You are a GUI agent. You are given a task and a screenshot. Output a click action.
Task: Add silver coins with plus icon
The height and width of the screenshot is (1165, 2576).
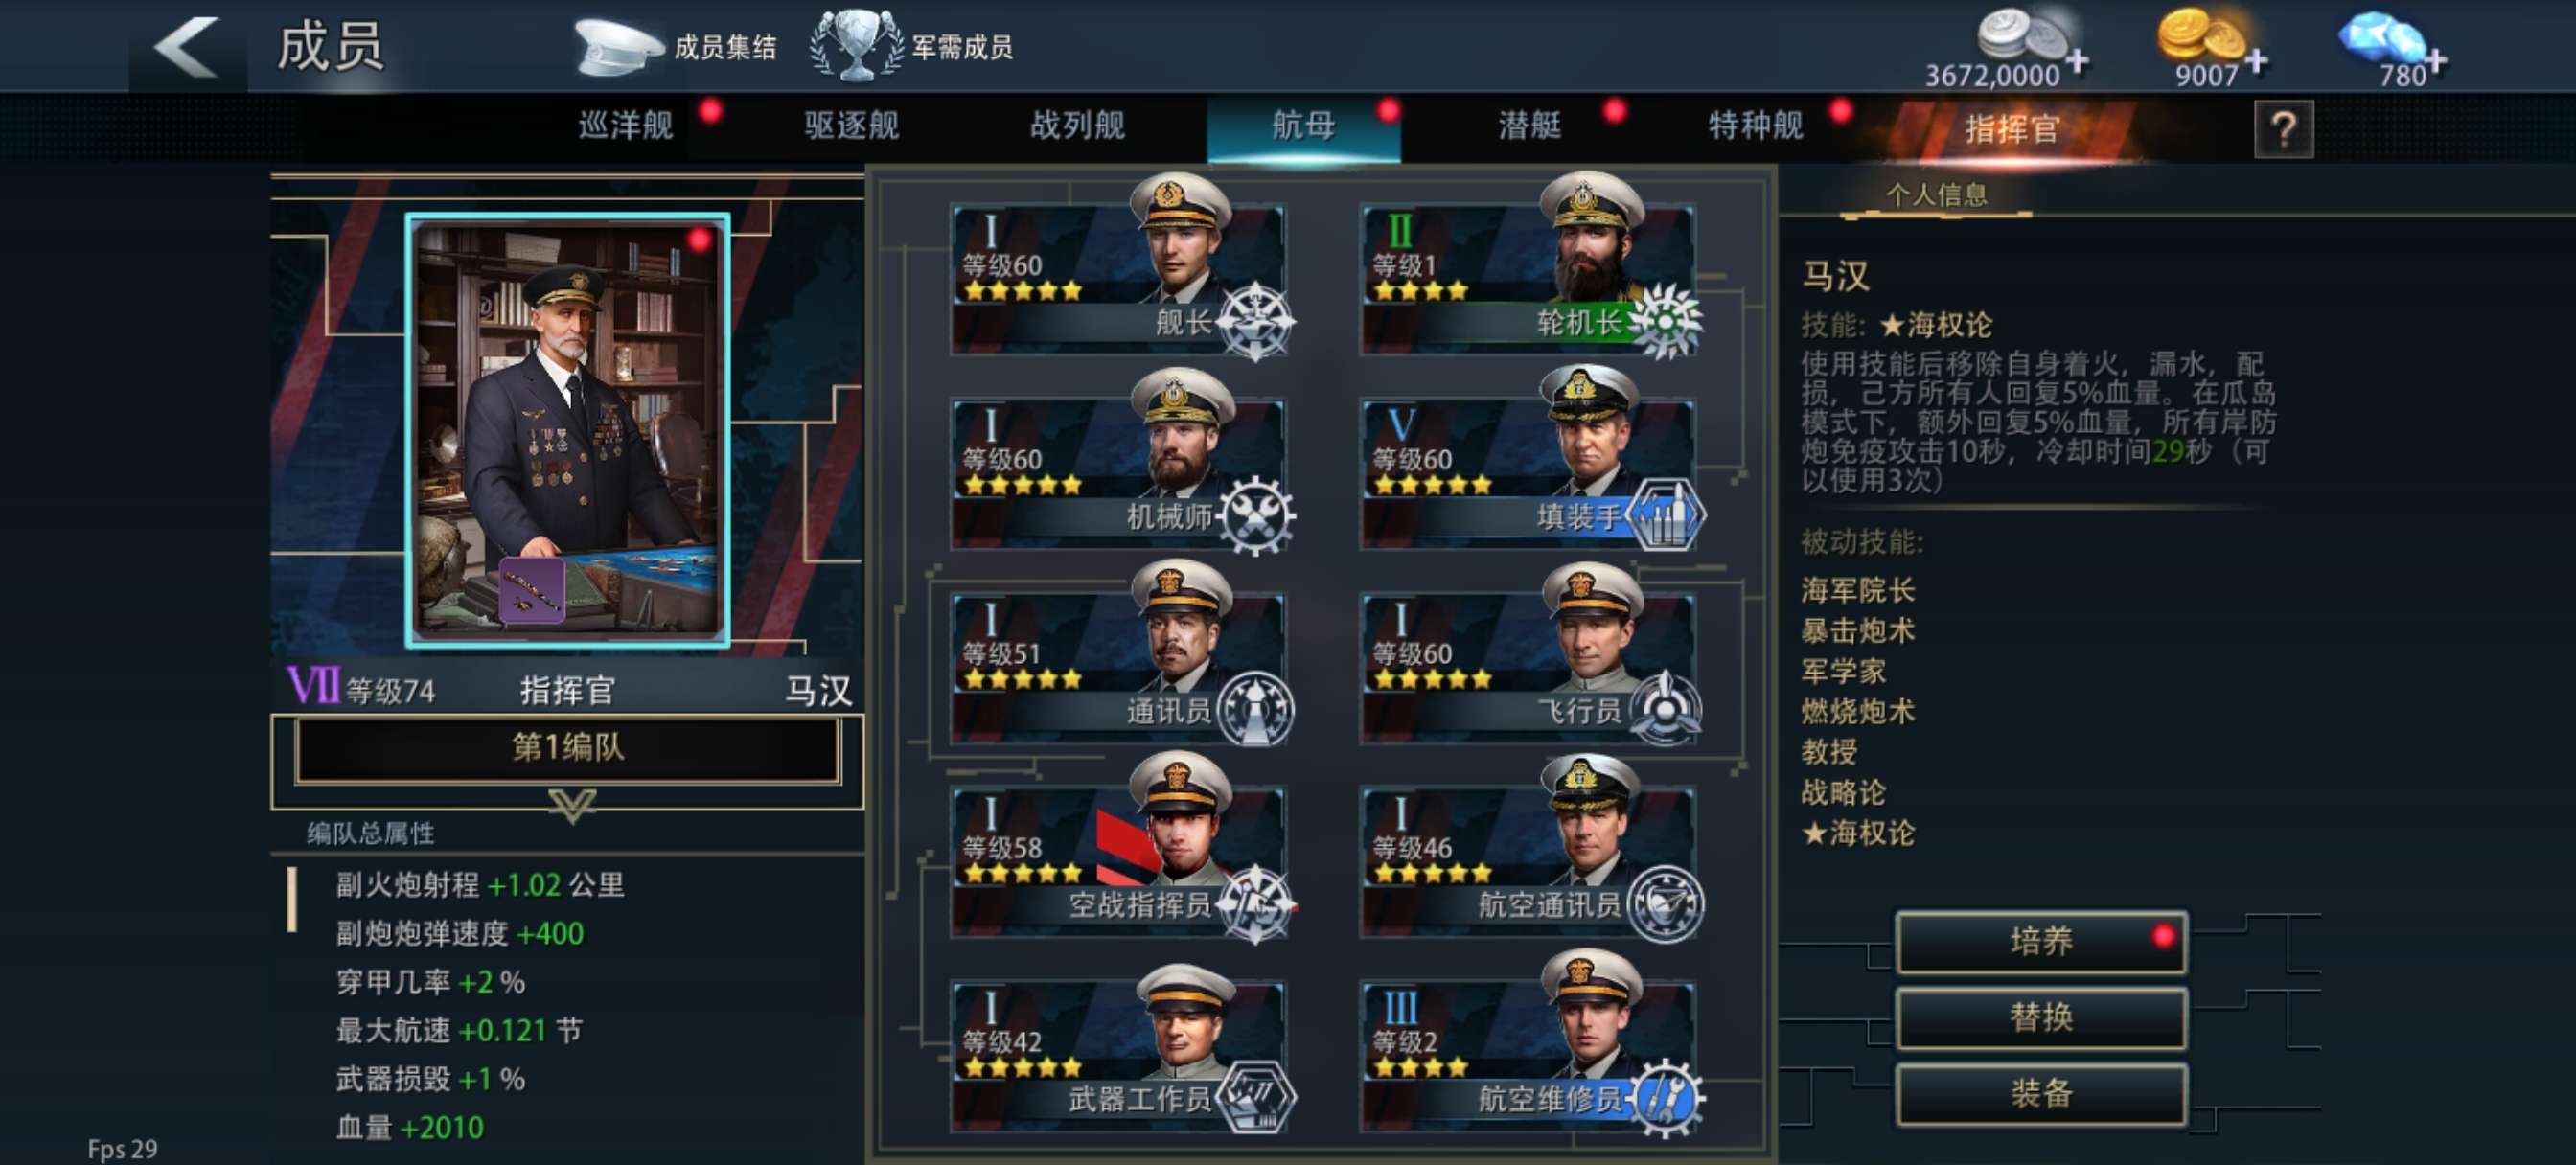(x=2077, y=62)
